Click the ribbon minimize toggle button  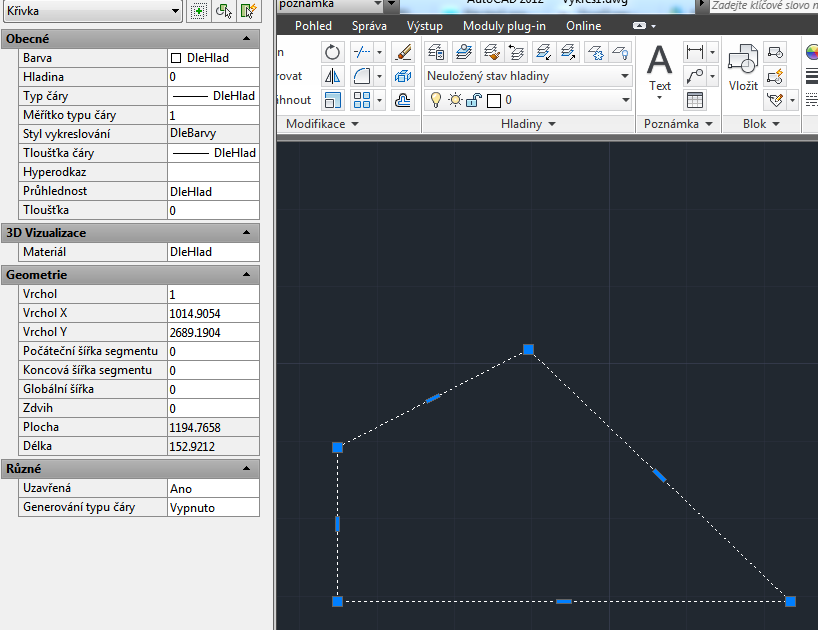[639, 26]
